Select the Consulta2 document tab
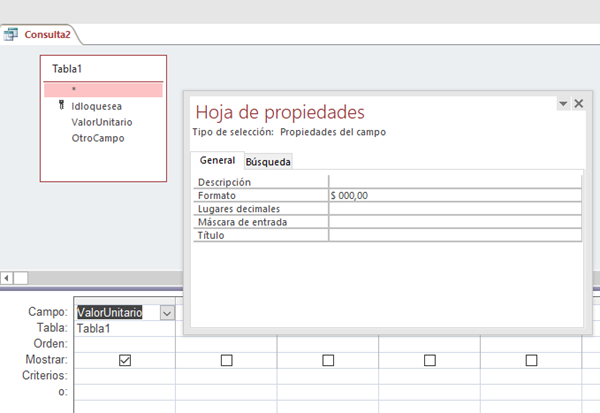 (x=46, y=35)
